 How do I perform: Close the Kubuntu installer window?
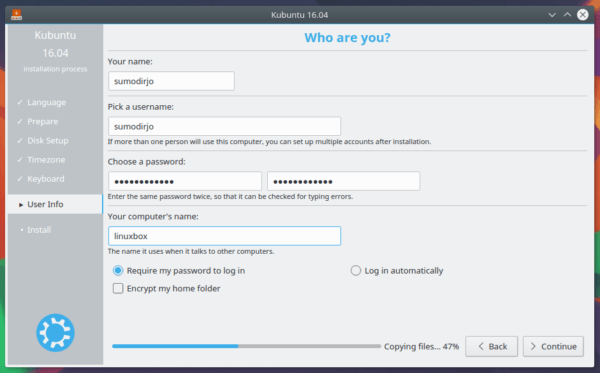pos(583,15)
